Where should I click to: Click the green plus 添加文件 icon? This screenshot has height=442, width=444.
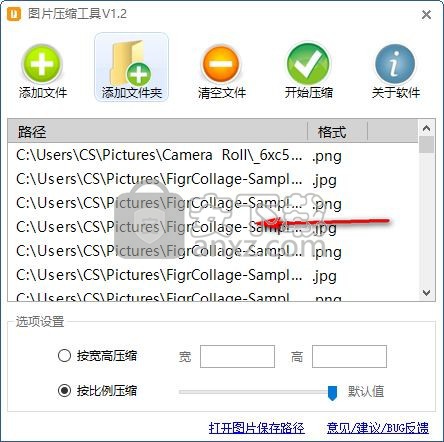tap(42, 64)
